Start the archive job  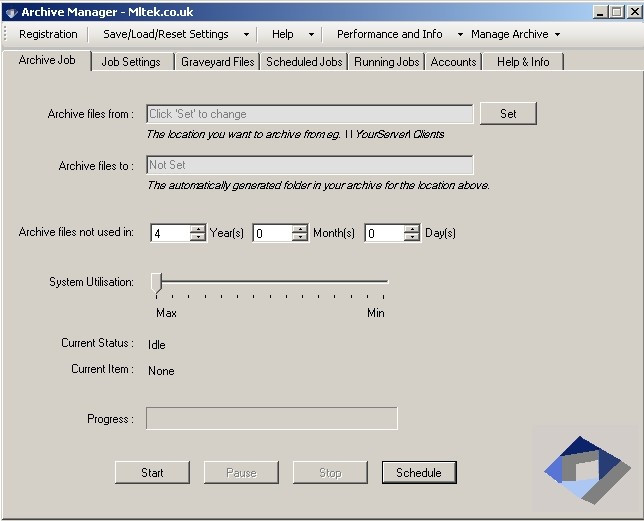152,473
